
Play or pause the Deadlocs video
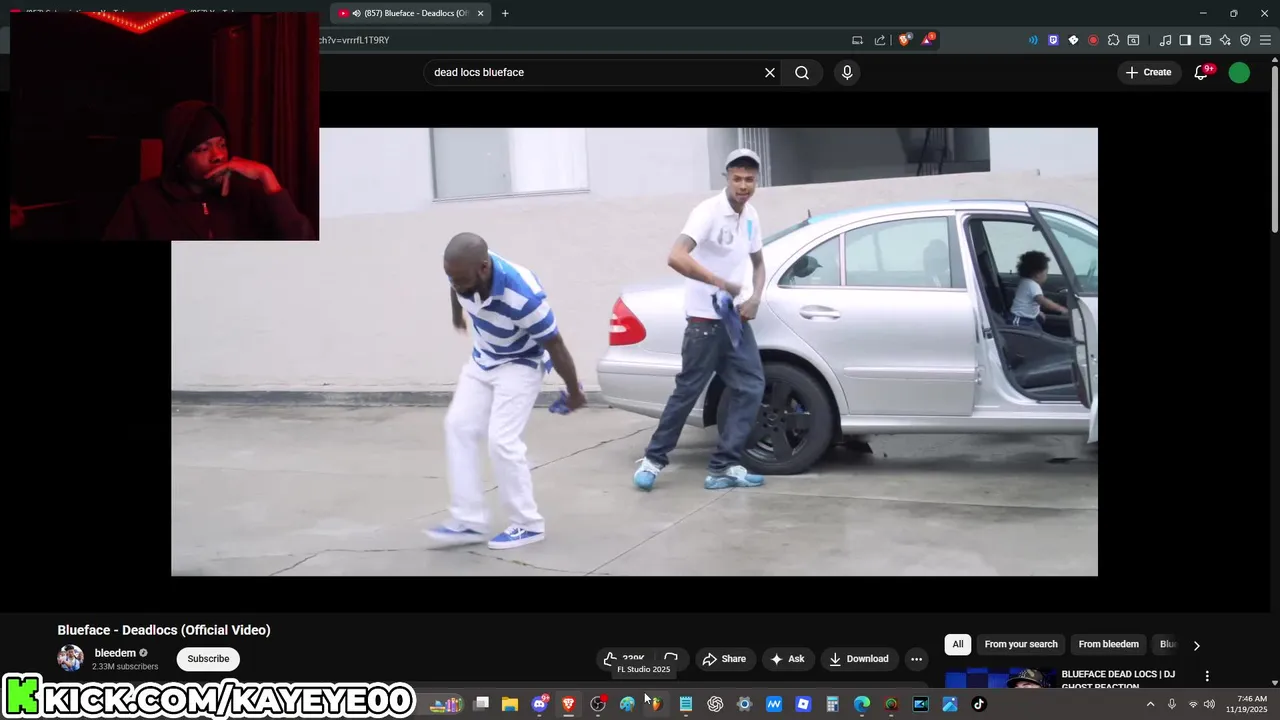[634, 351]
